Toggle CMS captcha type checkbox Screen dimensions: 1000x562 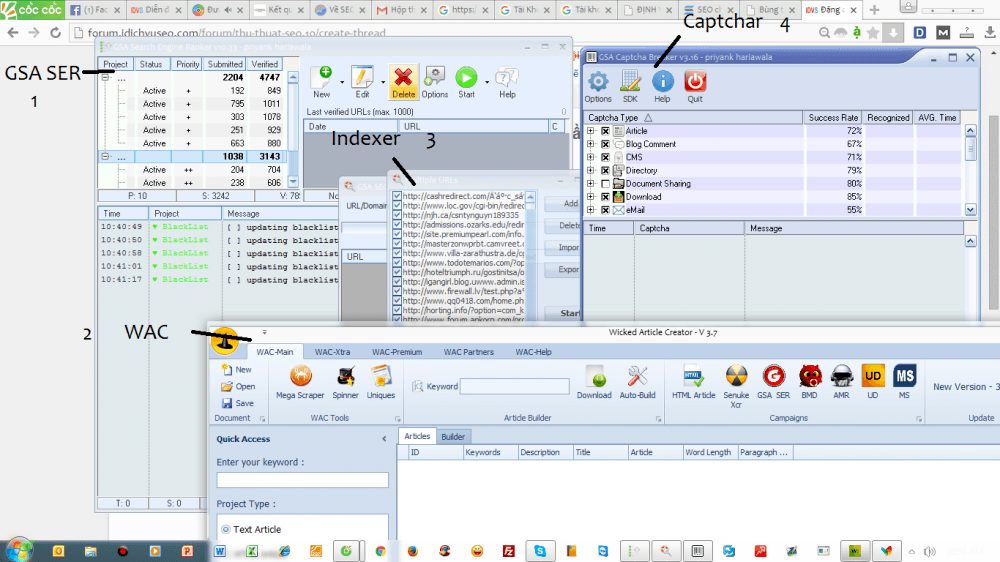605,157
